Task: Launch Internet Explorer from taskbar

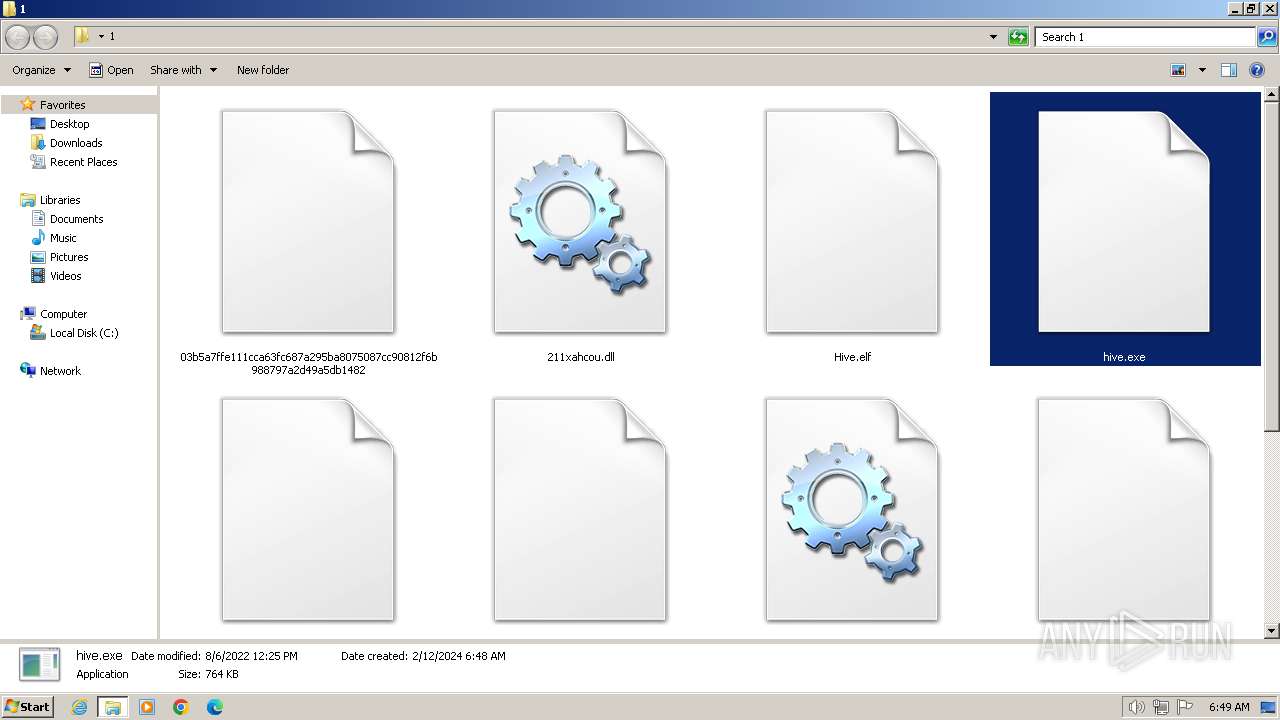Action: [x=79, y=707]
